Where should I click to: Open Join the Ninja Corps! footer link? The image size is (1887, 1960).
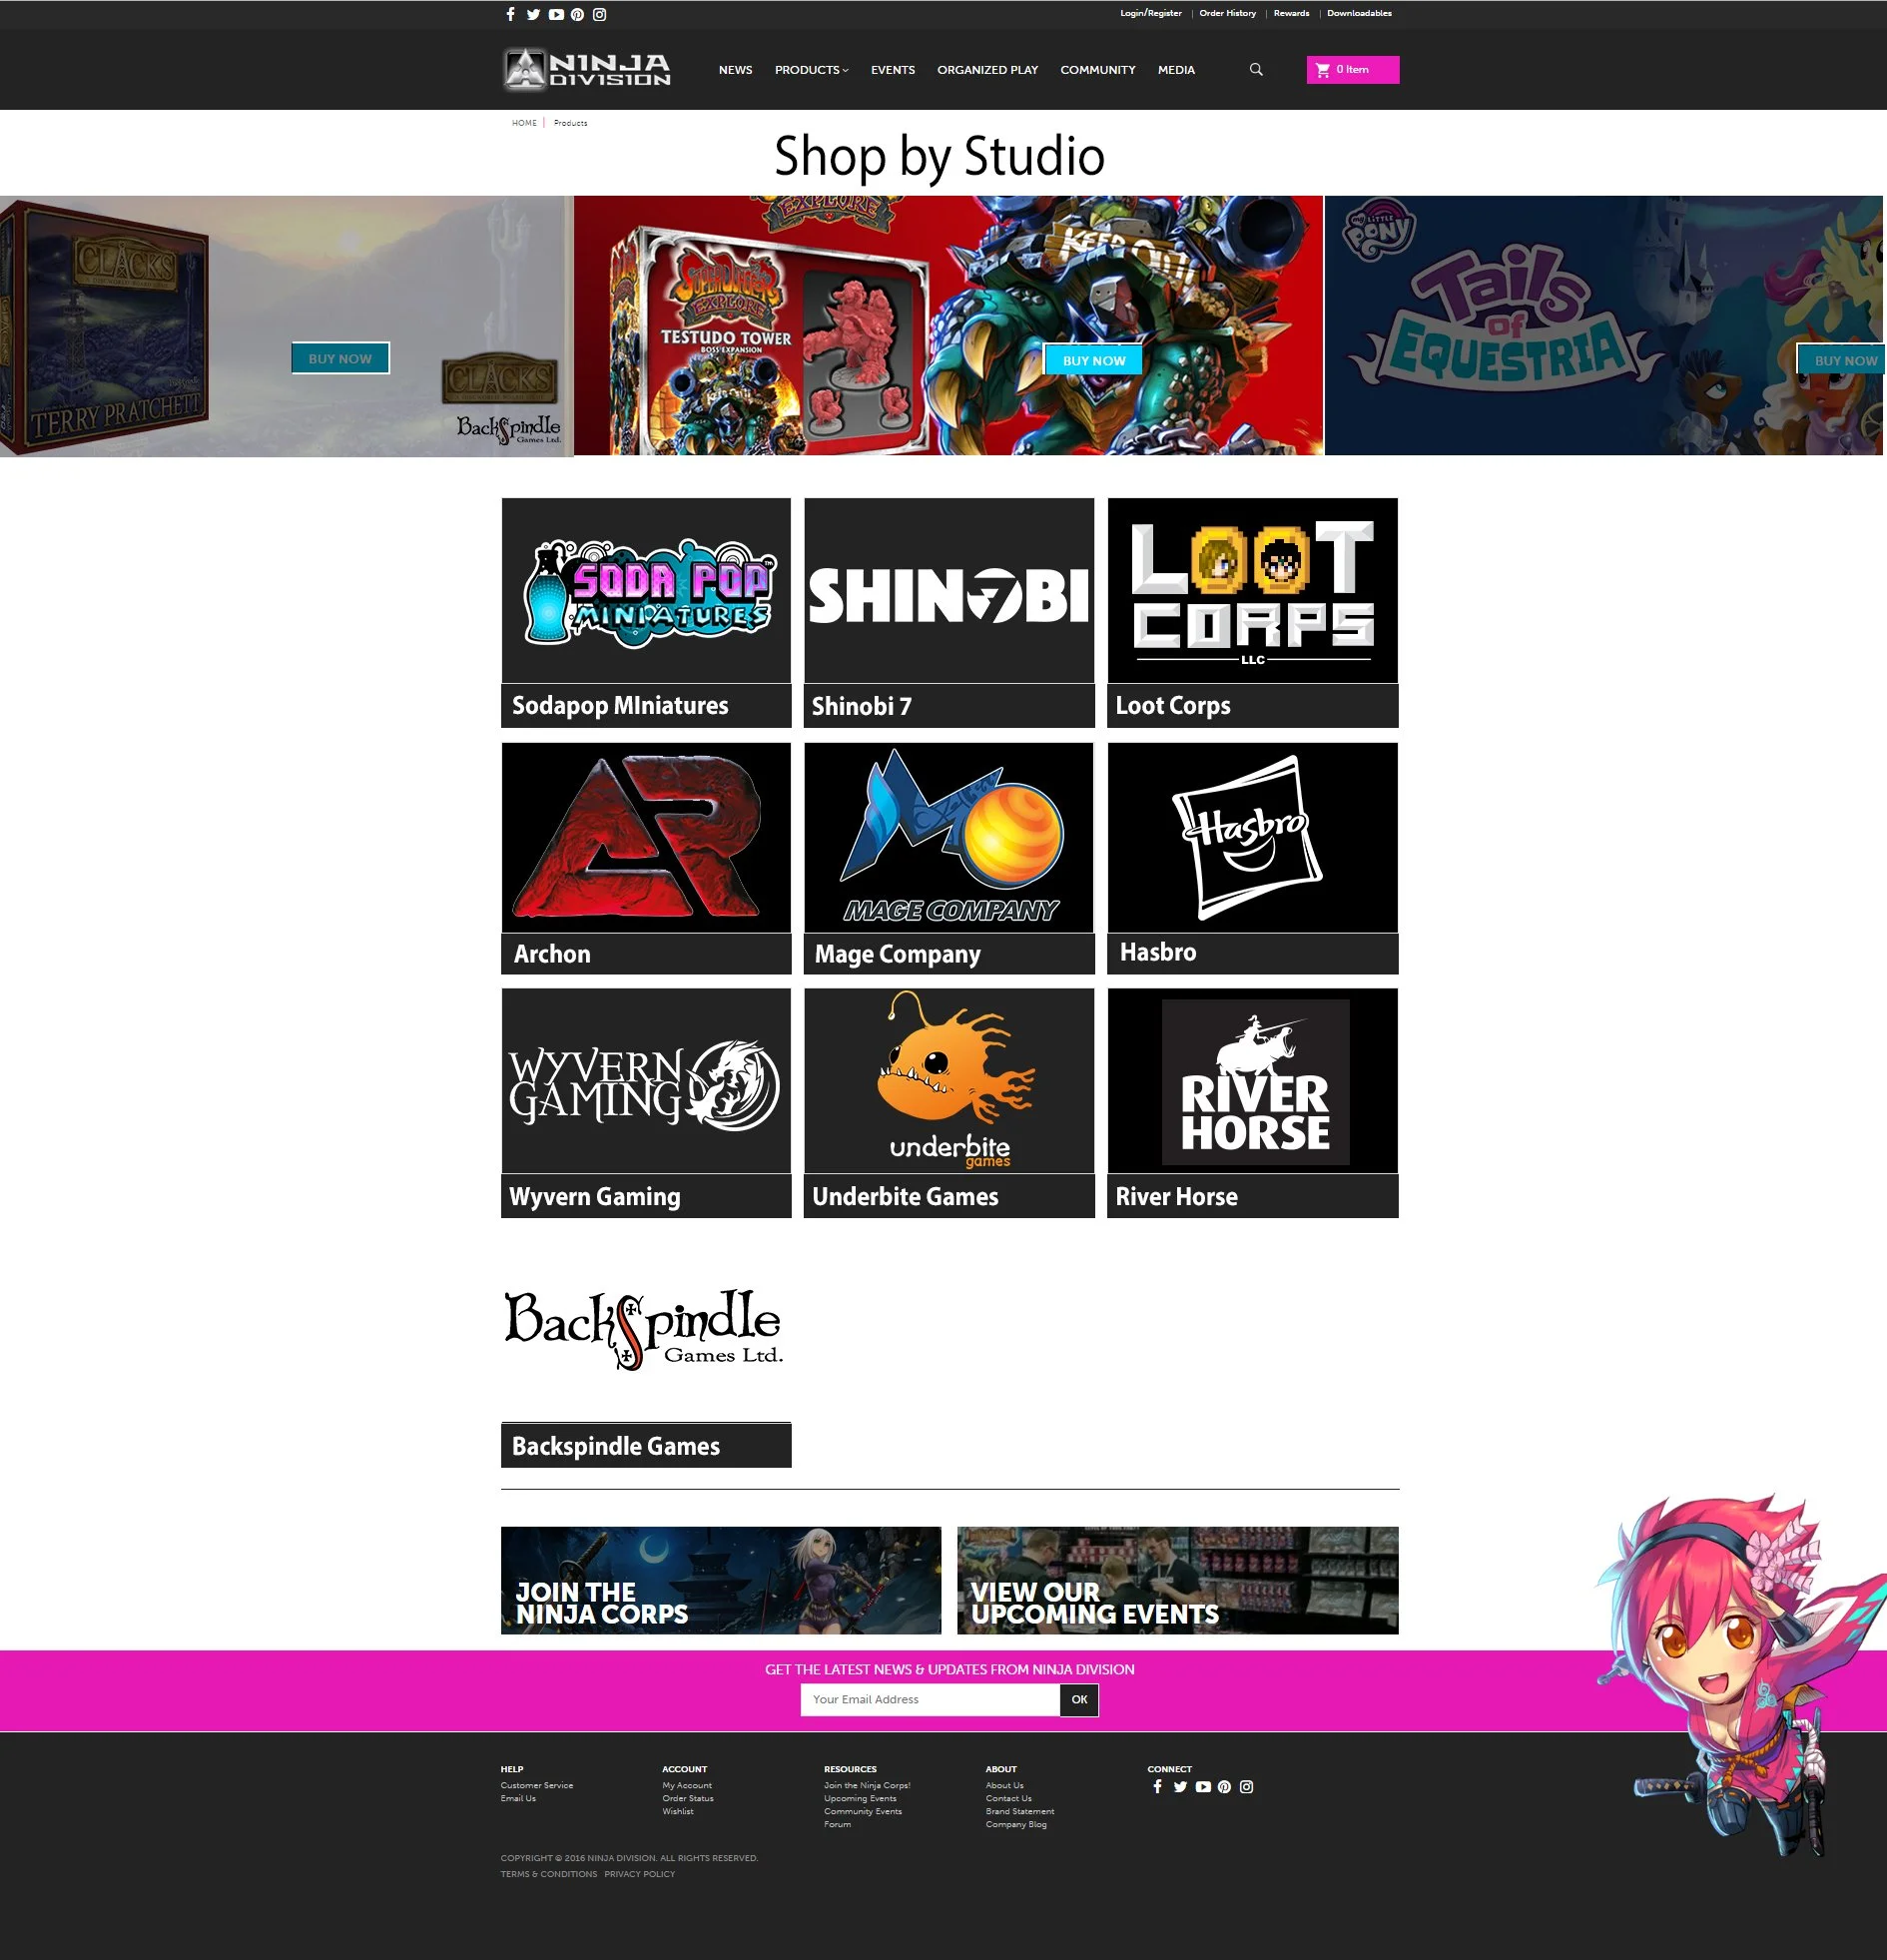click(867, 1785)
